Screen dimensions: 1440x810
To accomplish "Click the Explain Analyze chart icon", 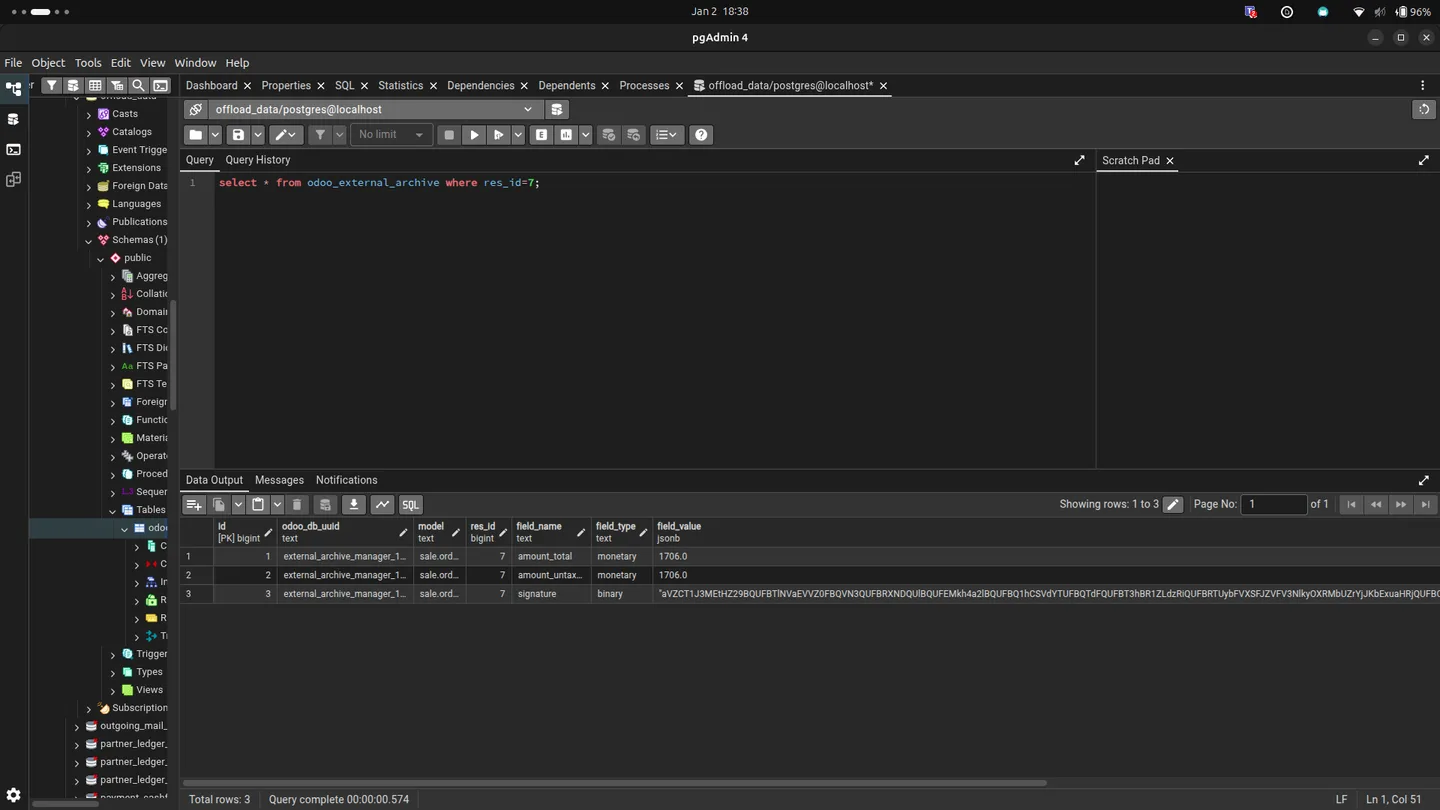I will (x=566, y=135).
